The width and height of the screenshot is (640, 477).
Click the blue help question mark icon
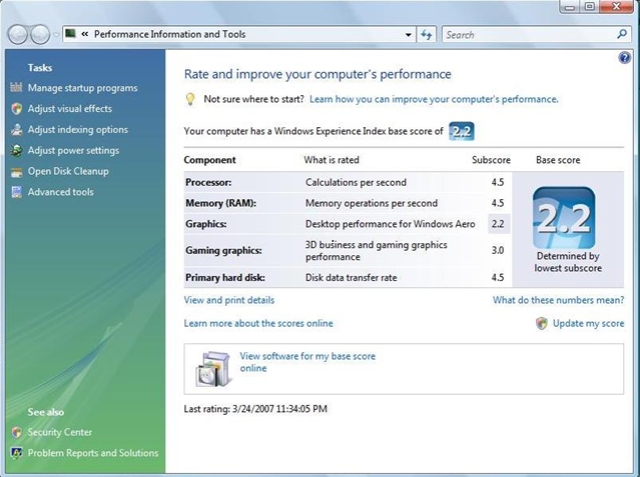pyautogui.click(x=624, y=58)
